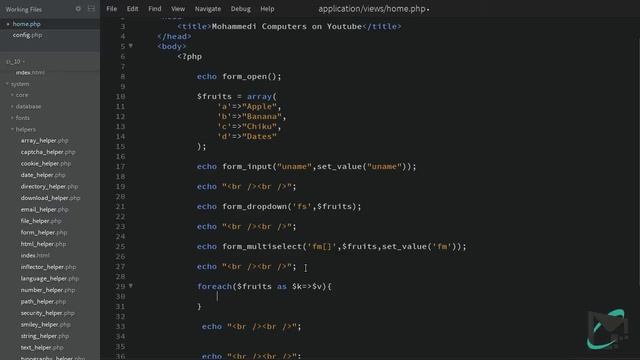Image resolution: width=640 pixels, height=360 pixels.
Task: Click the split view icon in Working Files
Action: point(91,9)
